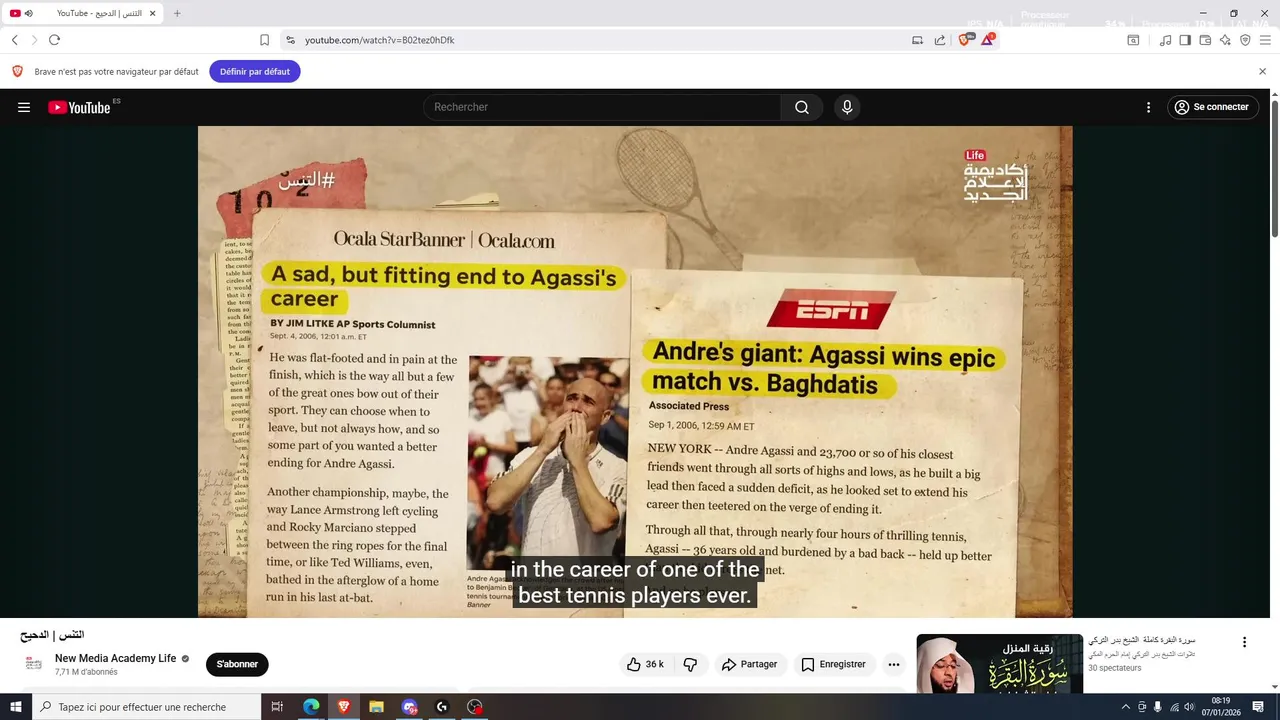Click the YouTube search magnifier button
The width and height of the screenshot is (1280, 720).
[802, 107]
